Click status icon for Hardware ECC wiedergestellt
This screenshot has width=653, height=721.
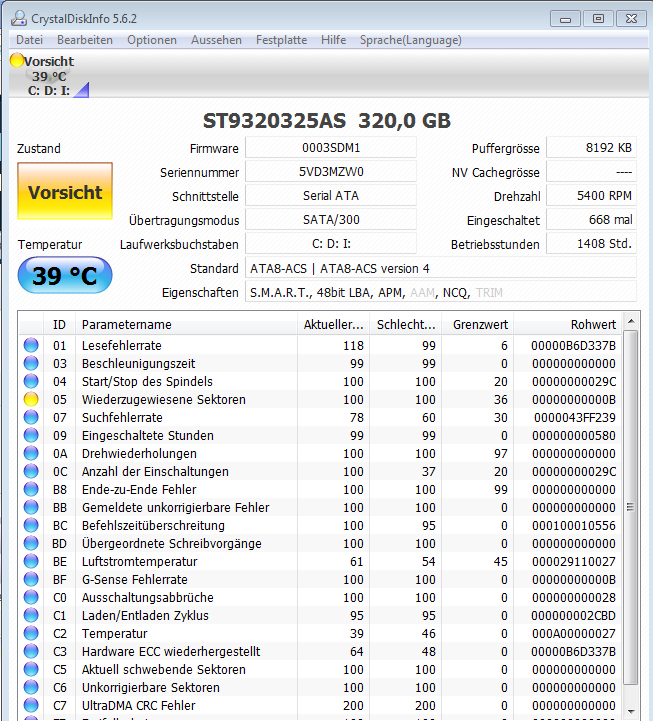tap(31, 651)
